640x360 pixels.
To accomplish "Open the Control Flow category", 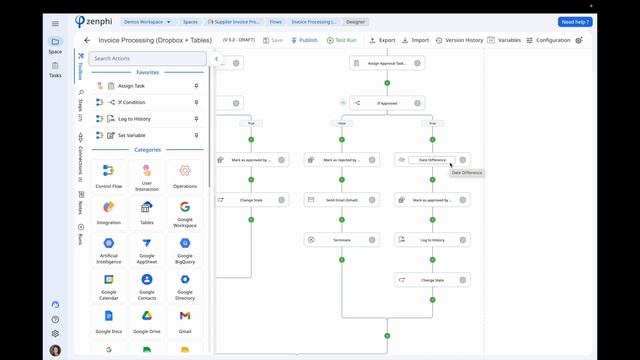I will pos(109,176).
